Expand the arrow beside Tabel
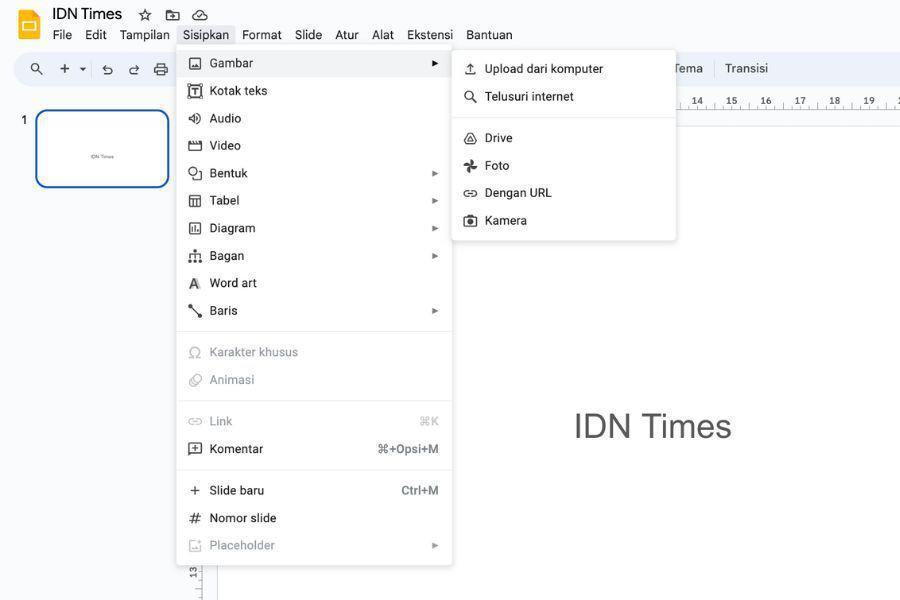 (435, 201)
